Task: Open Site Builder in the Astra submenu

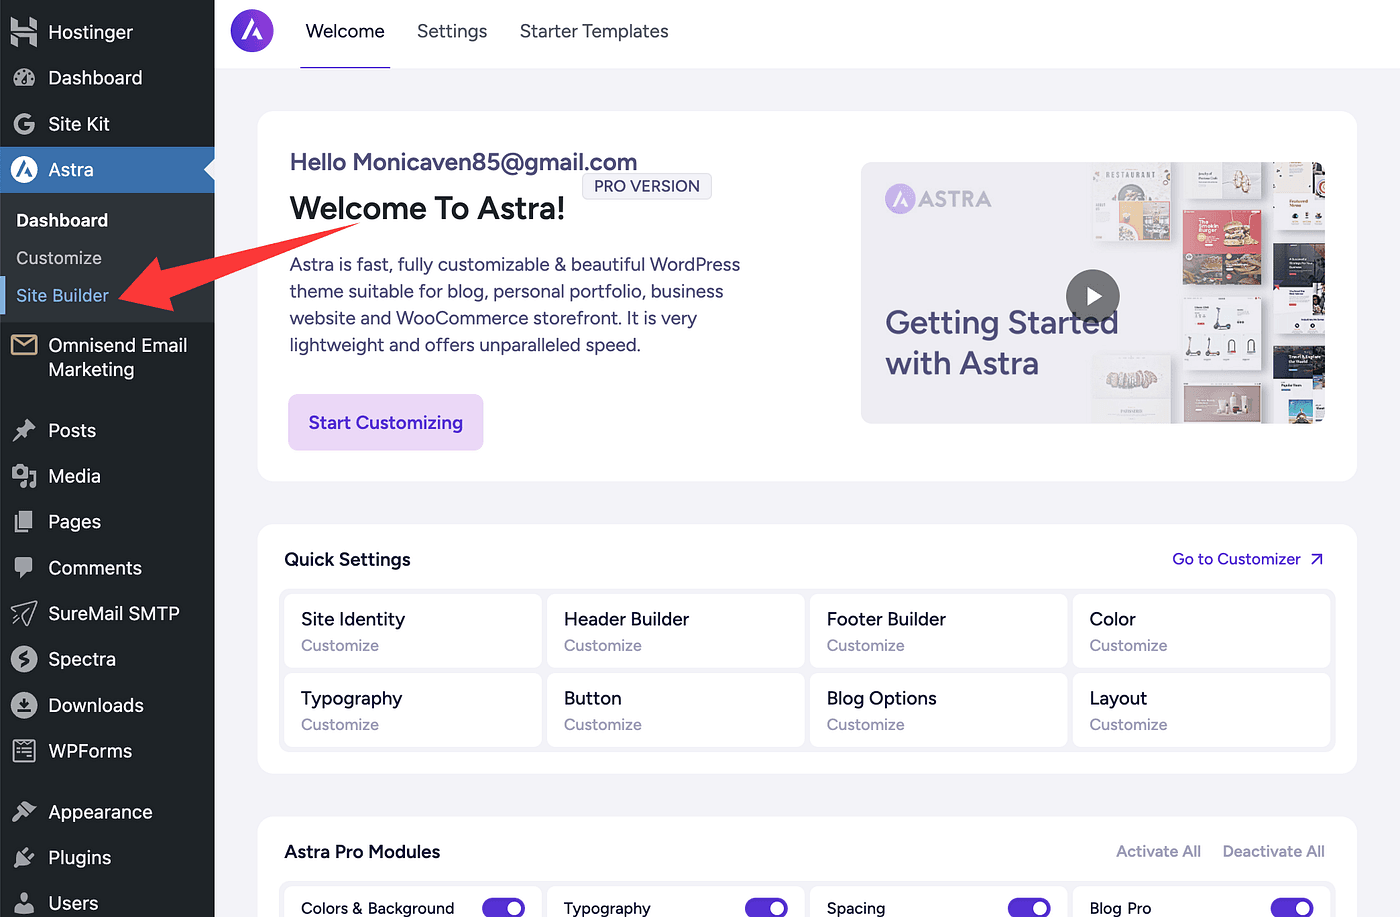Action: (62, 295)
